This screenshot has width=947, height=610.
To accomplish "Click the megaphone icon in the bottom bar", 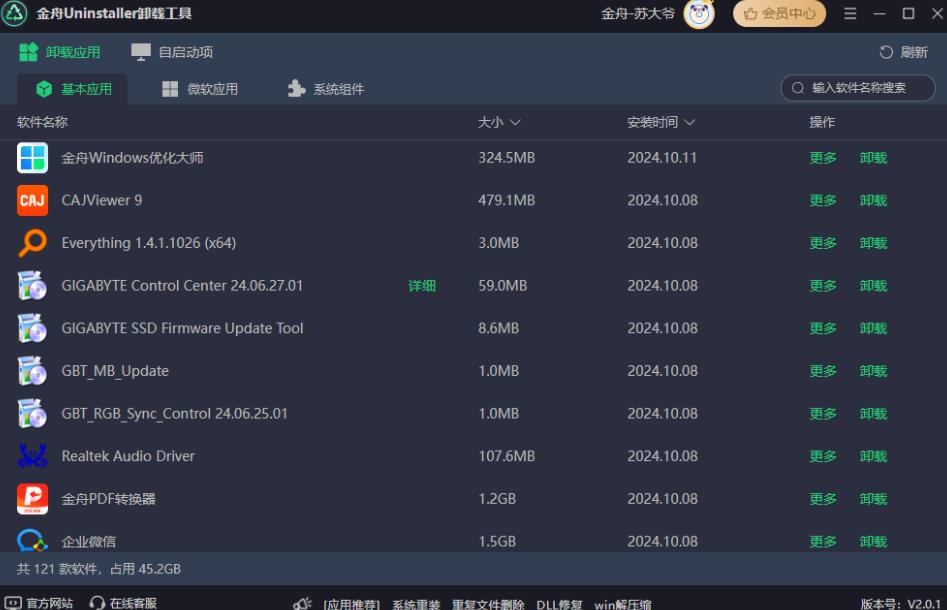I will tap(303, 603).
